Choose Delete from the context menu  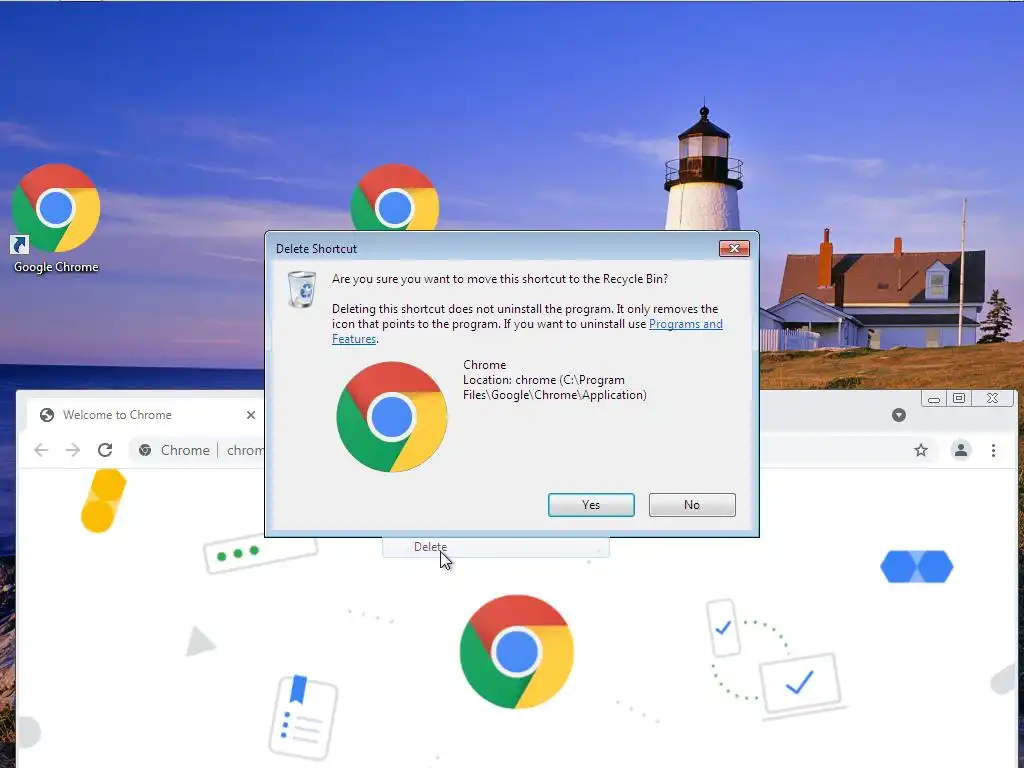pyautogui.click(x=430, y=547)
